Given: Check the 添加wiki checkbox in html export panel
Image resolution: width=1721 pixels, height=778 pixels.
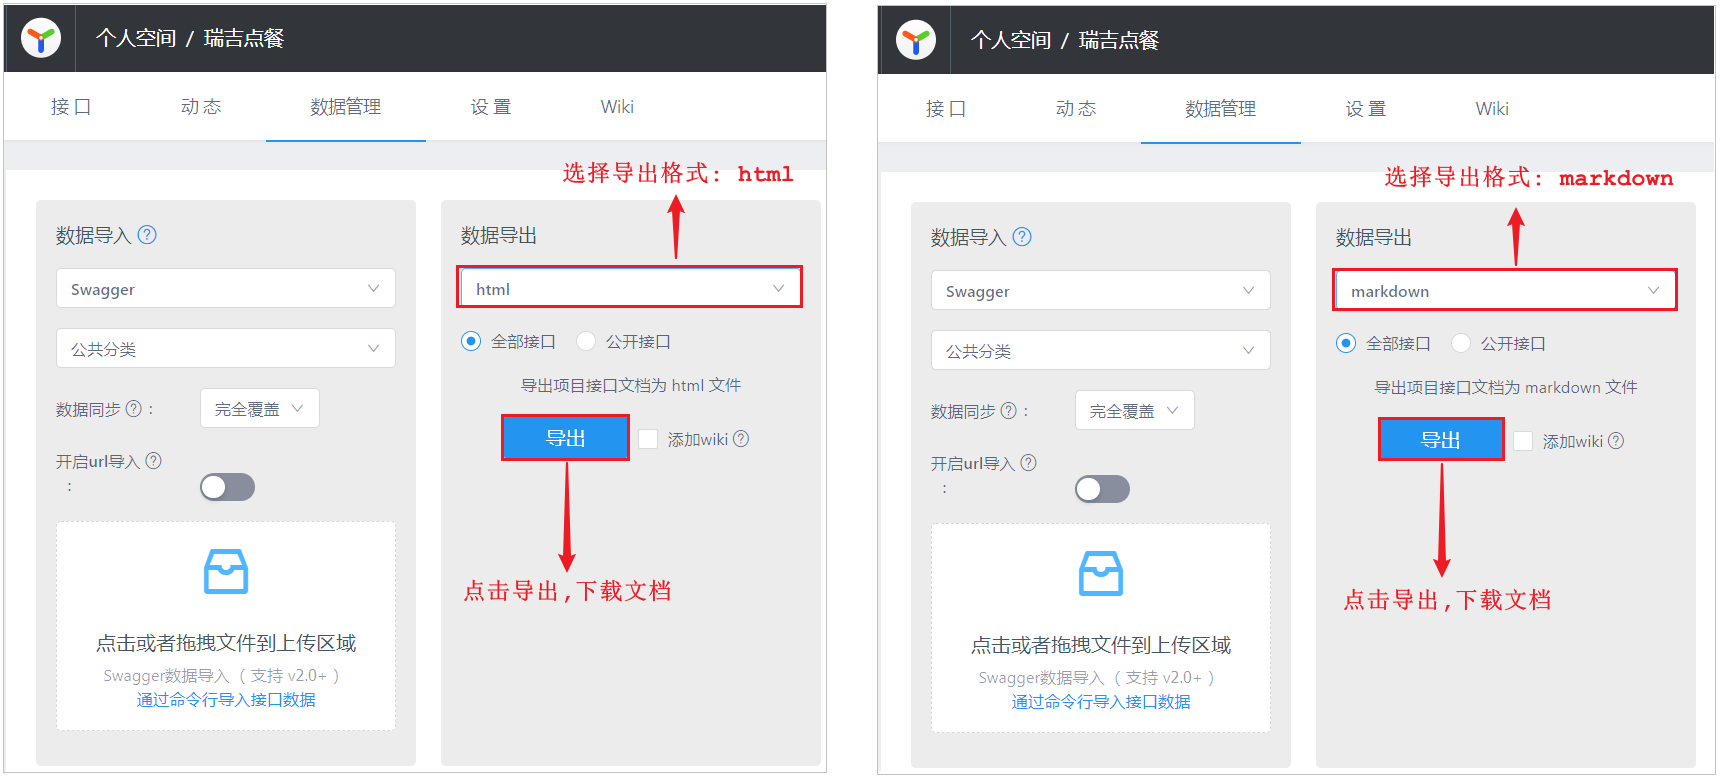Looking at the screenshot, I should [x=648, y=439].
